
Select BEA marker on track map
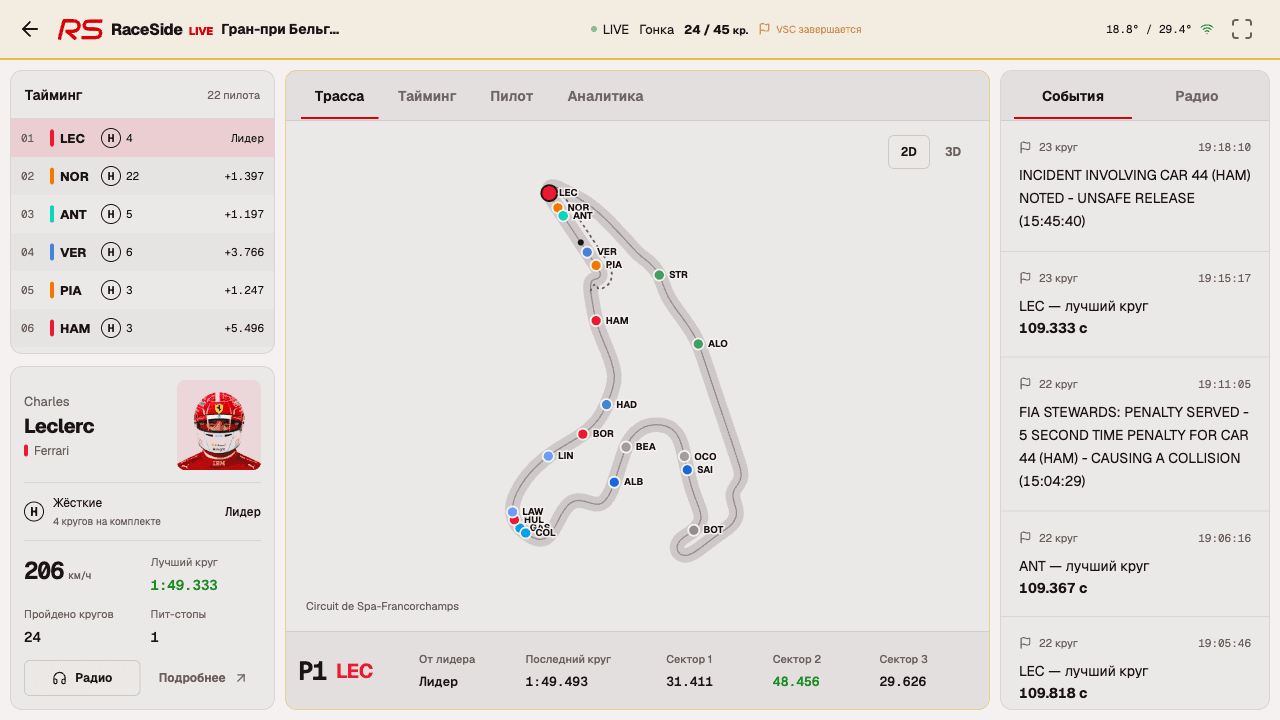click(626, 447)
